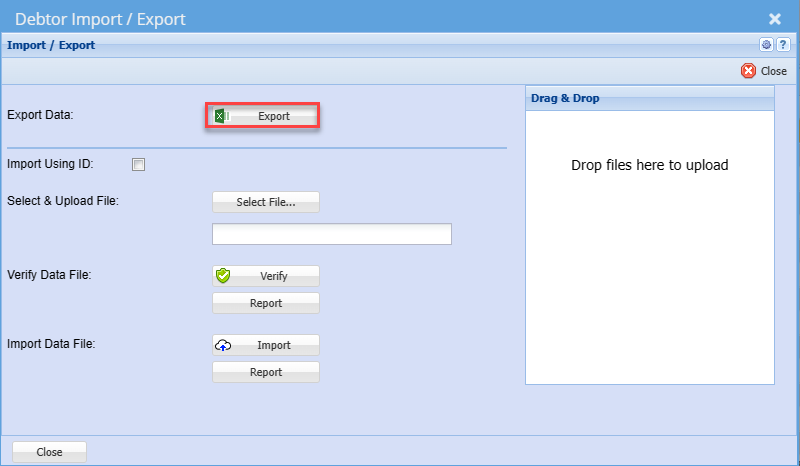Viewport: 800px width, 466px height.
Task: Click the Import button with cloud icon
Action: [x=266, y=345]
